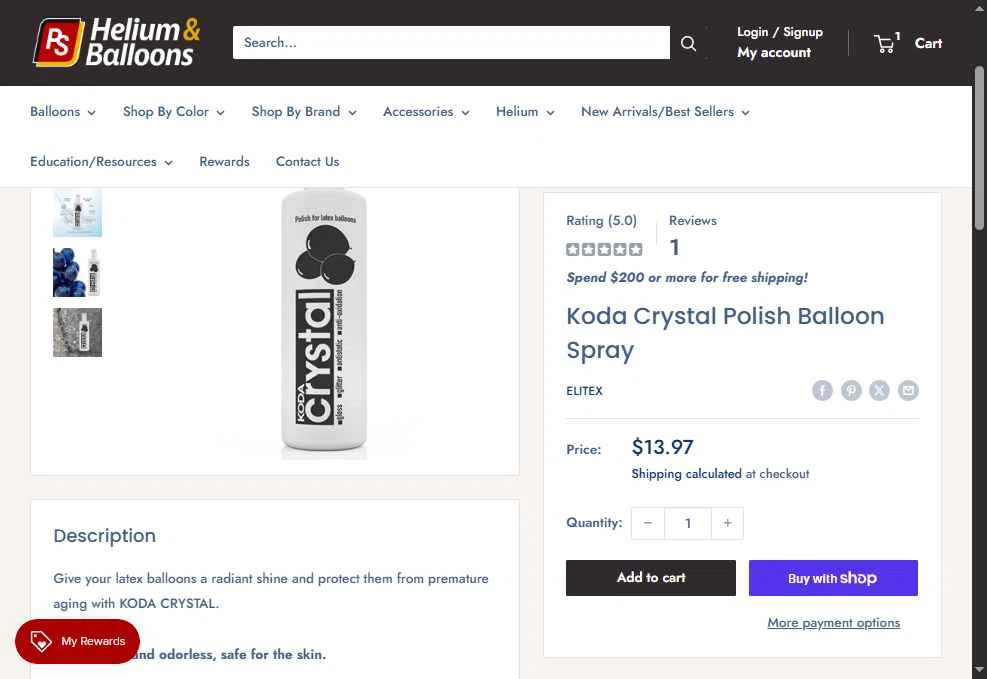Expand the Helium menu dropdown
Viewport: 987px width, 679px height.
click(x=525, y=112)
